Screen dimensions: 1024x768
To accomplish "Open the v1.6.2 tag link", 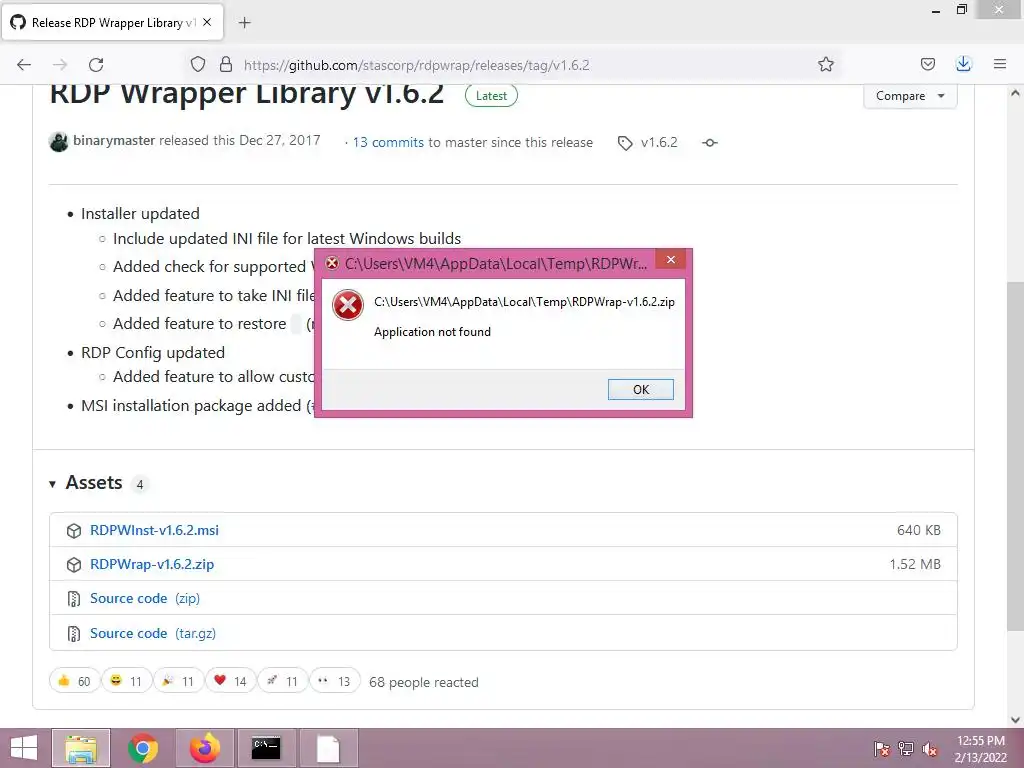I will pos(648,142).
